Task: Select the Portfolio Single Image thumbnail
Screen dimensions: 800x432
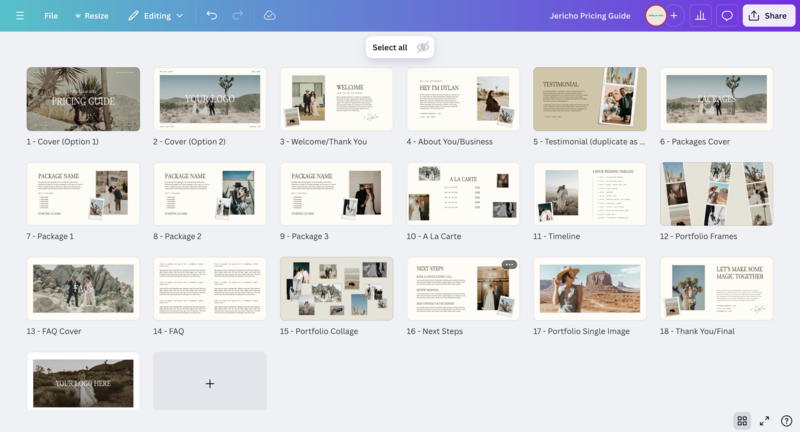Action: coord(590,289)
